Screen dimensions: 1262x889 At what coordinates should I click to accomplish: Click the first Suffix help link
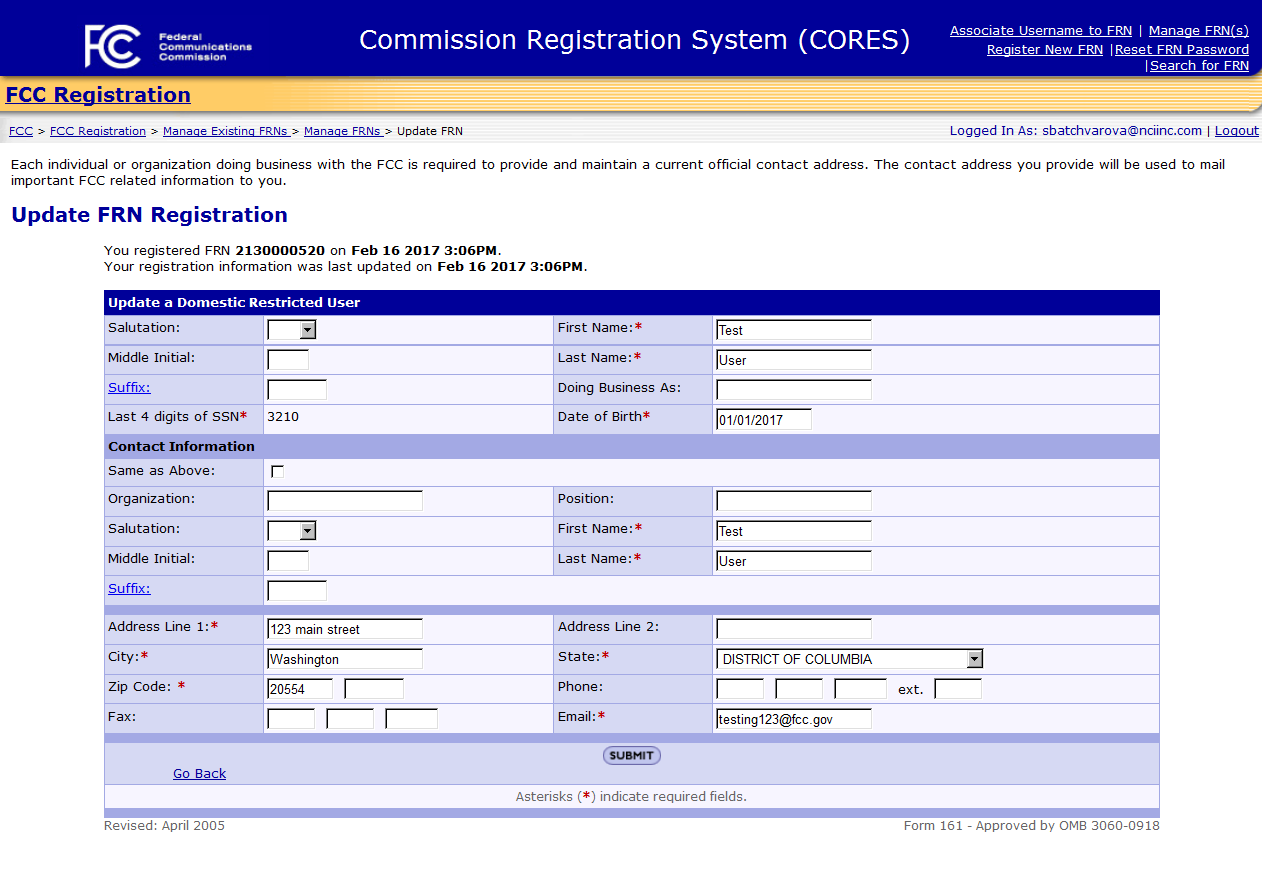click(x=129, y=388)
